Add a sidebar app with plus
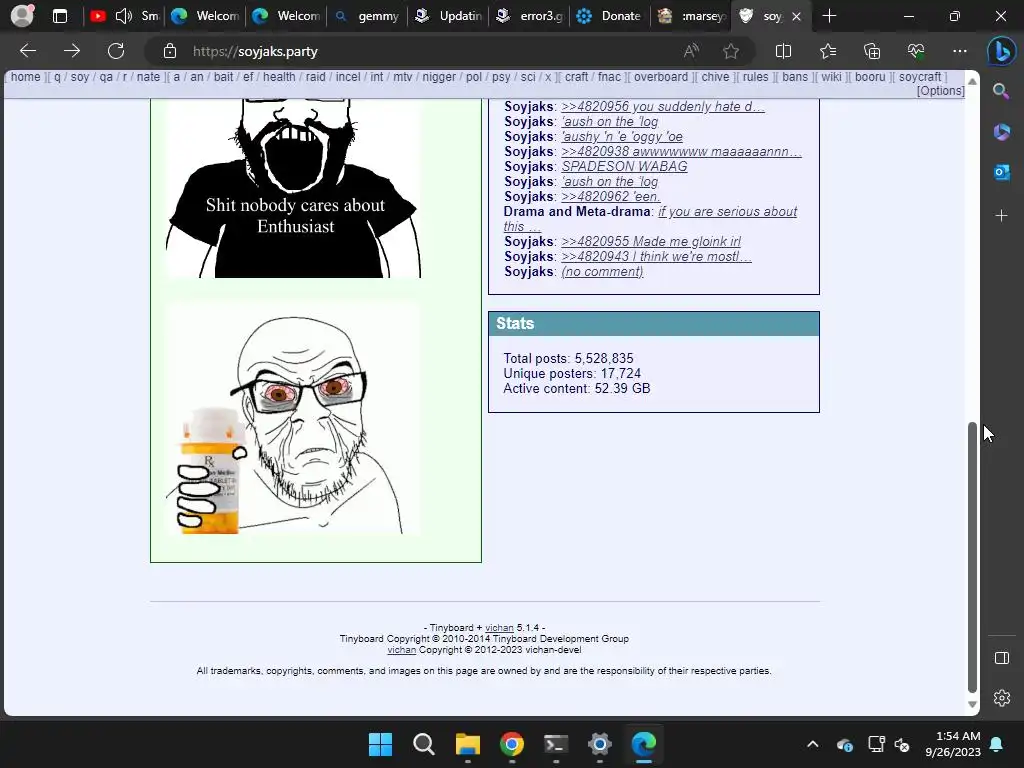Viewport: 1024px width, 768px height. (1001, 216)
